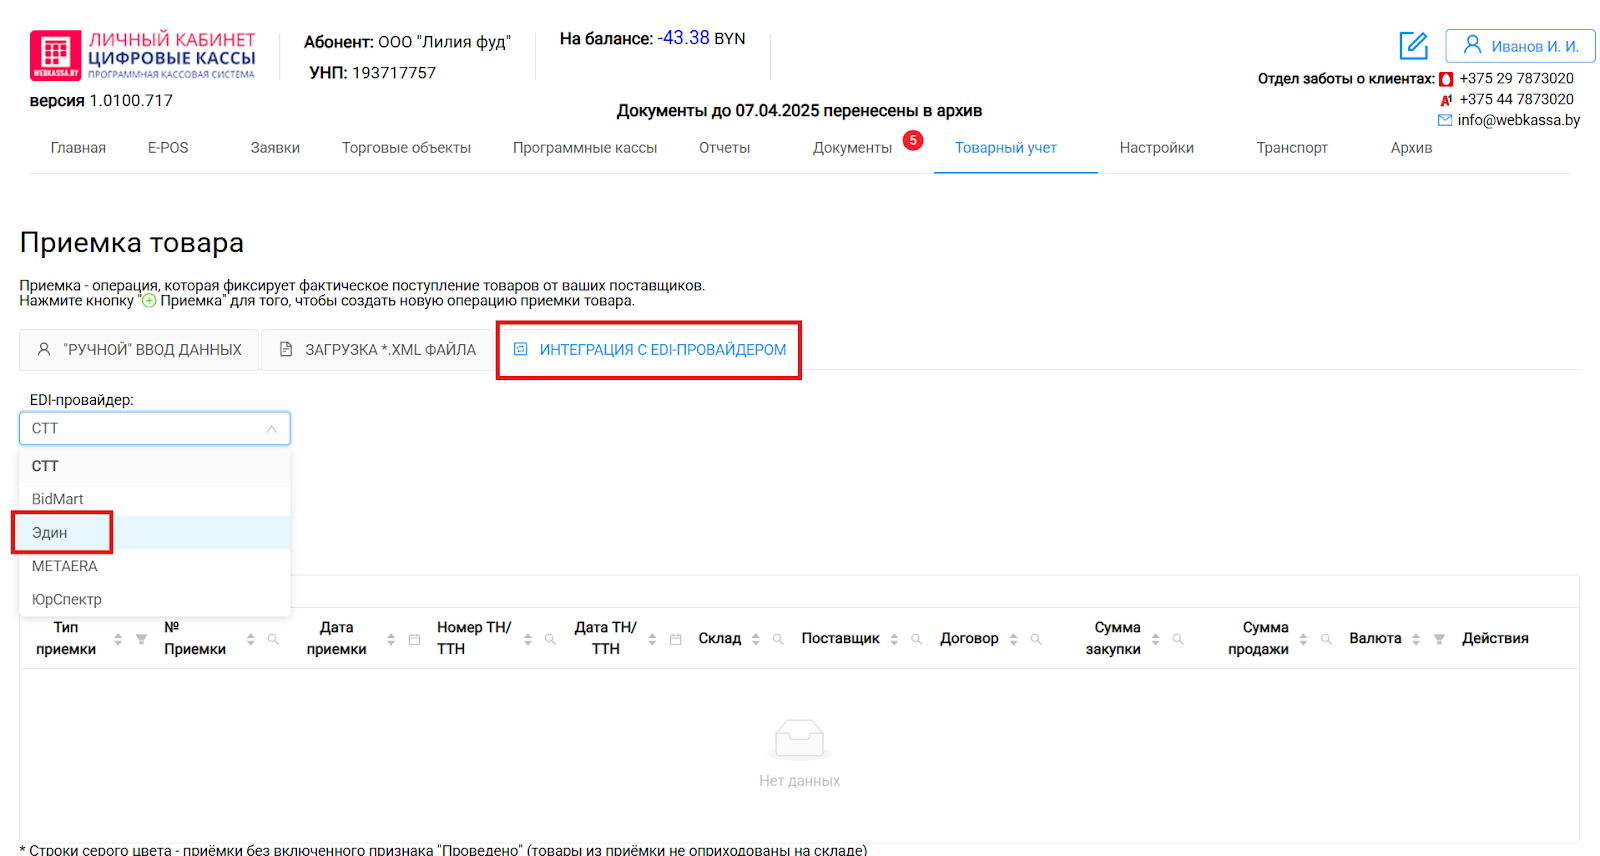Go to the Документы menu section

852,148
